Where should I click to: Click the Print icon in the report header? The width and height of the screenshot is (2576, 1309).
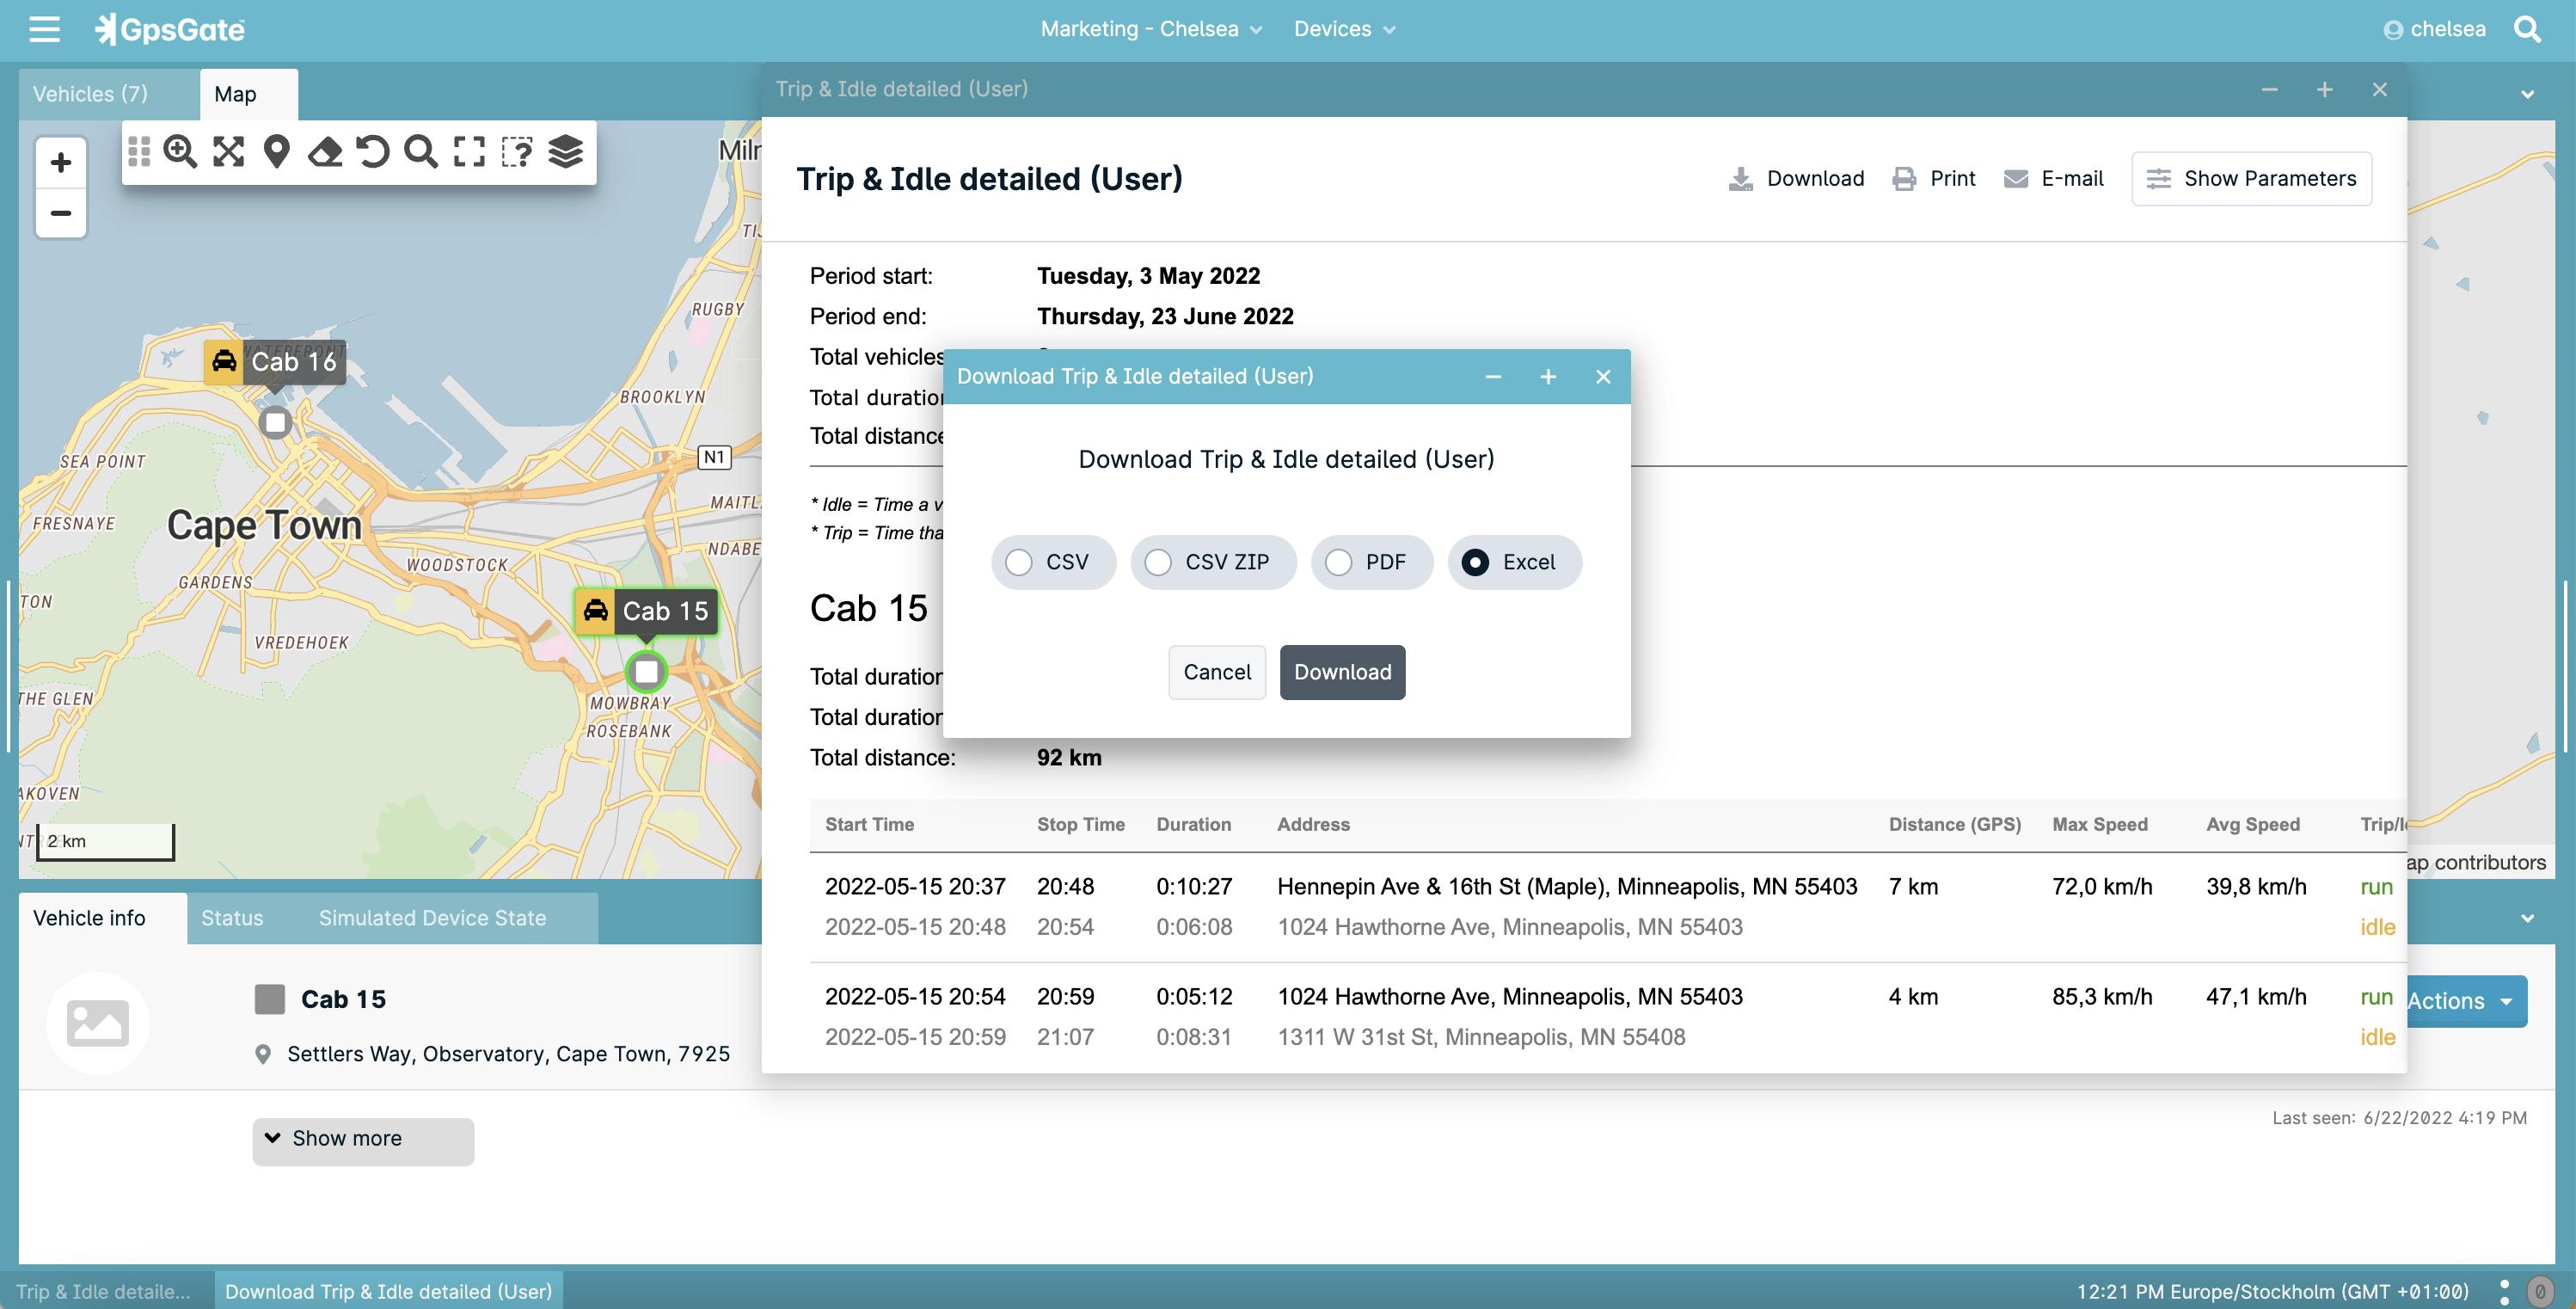pos(1933,178)
